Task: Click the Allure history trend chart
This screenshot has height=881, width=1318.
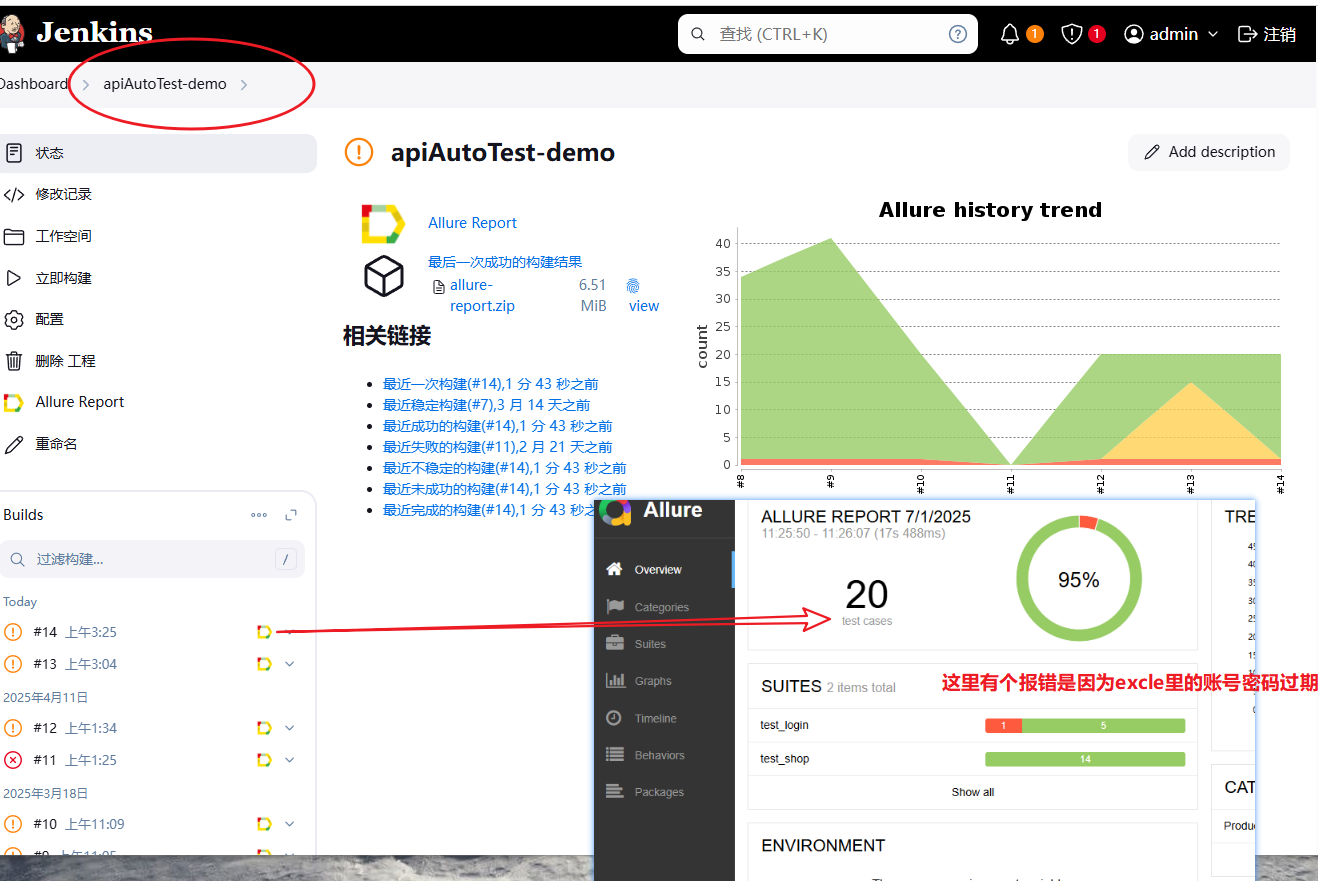Action: (990, 347)
